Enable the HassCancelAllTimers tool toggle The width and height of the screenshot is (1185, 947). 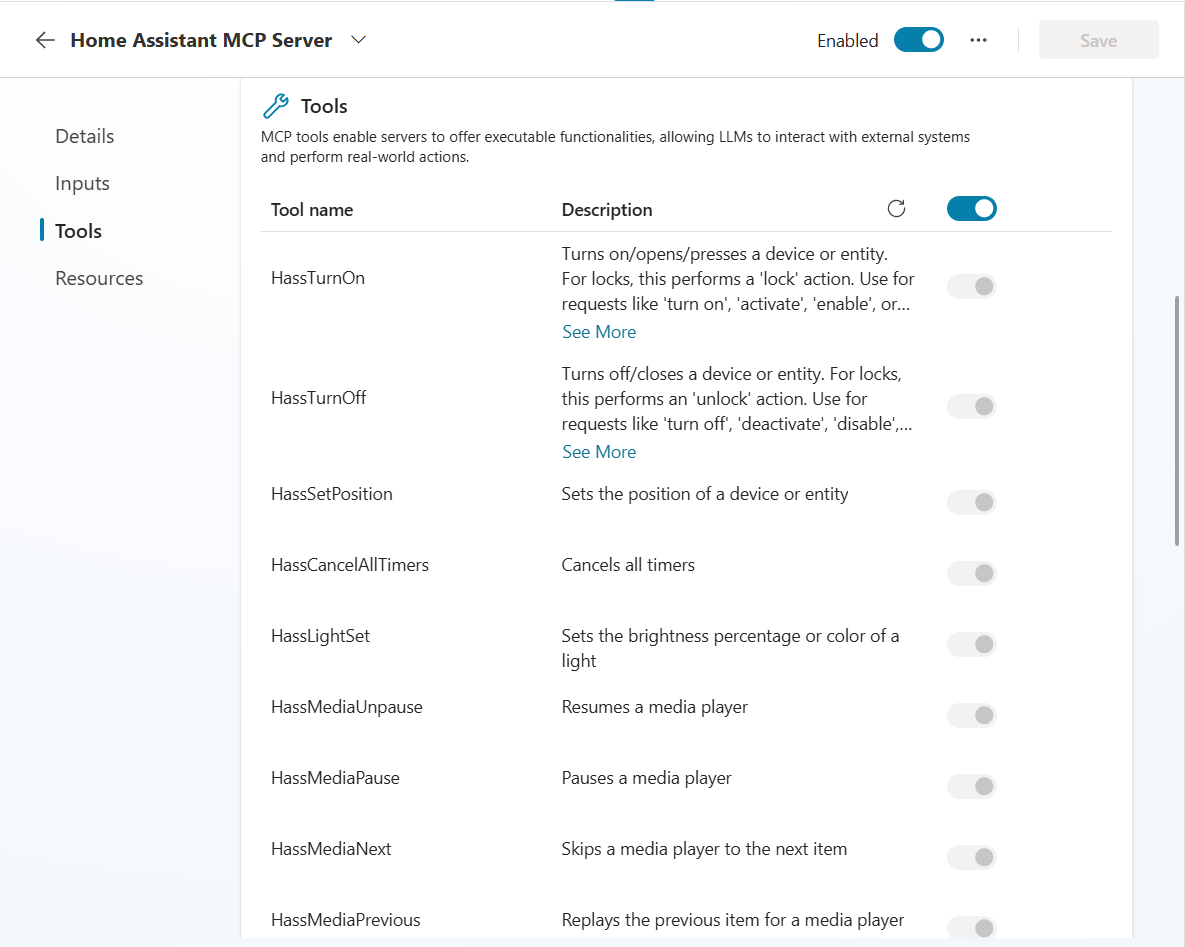click(971, 574)
